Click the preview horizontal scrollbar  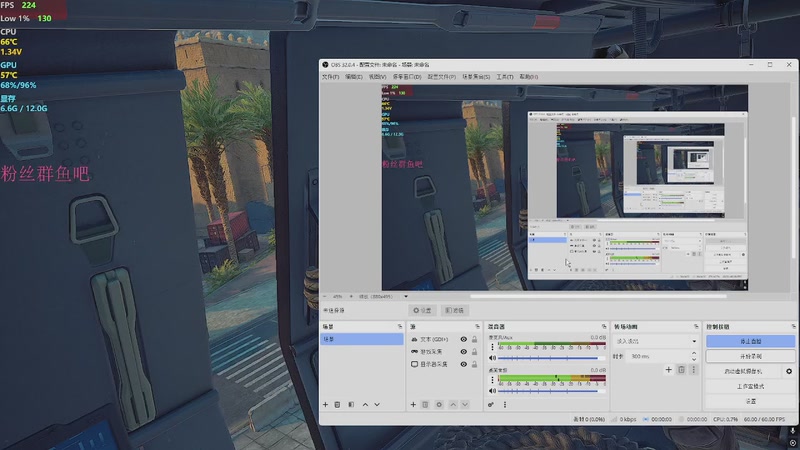598,296
